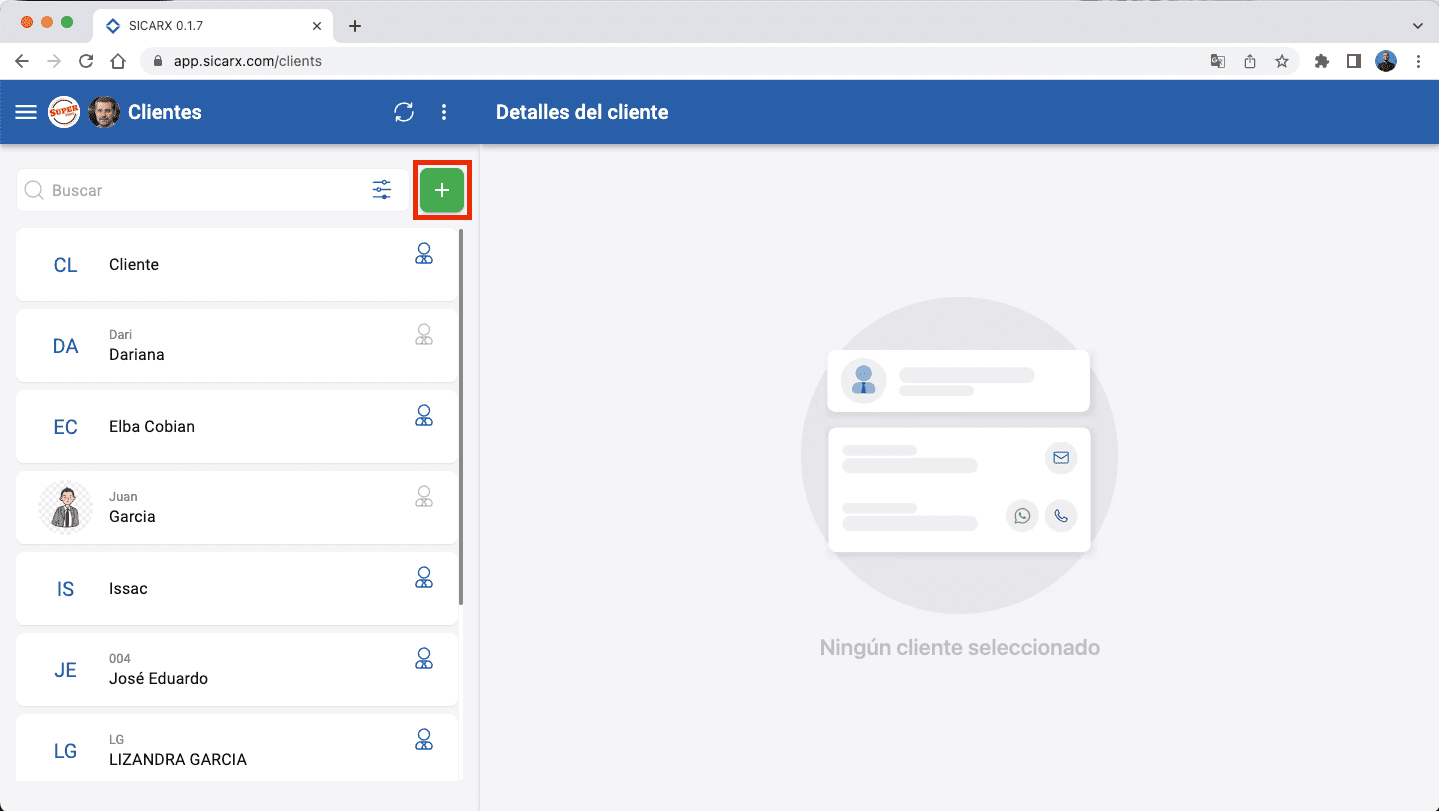Open the Chrome three-dot menu
Viewport: 1439px width, 811px height.
point(1419,61)
